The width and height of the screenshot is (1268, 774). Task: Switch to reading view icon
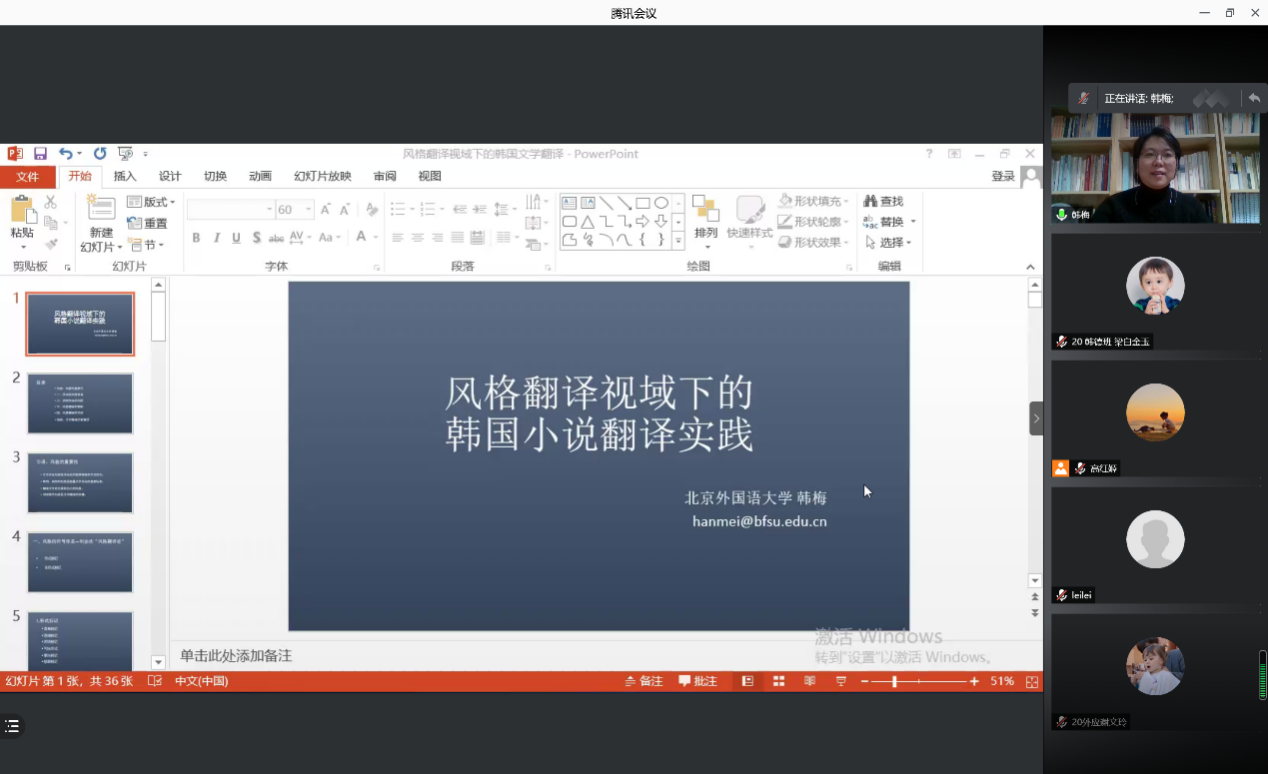(809, 681)
